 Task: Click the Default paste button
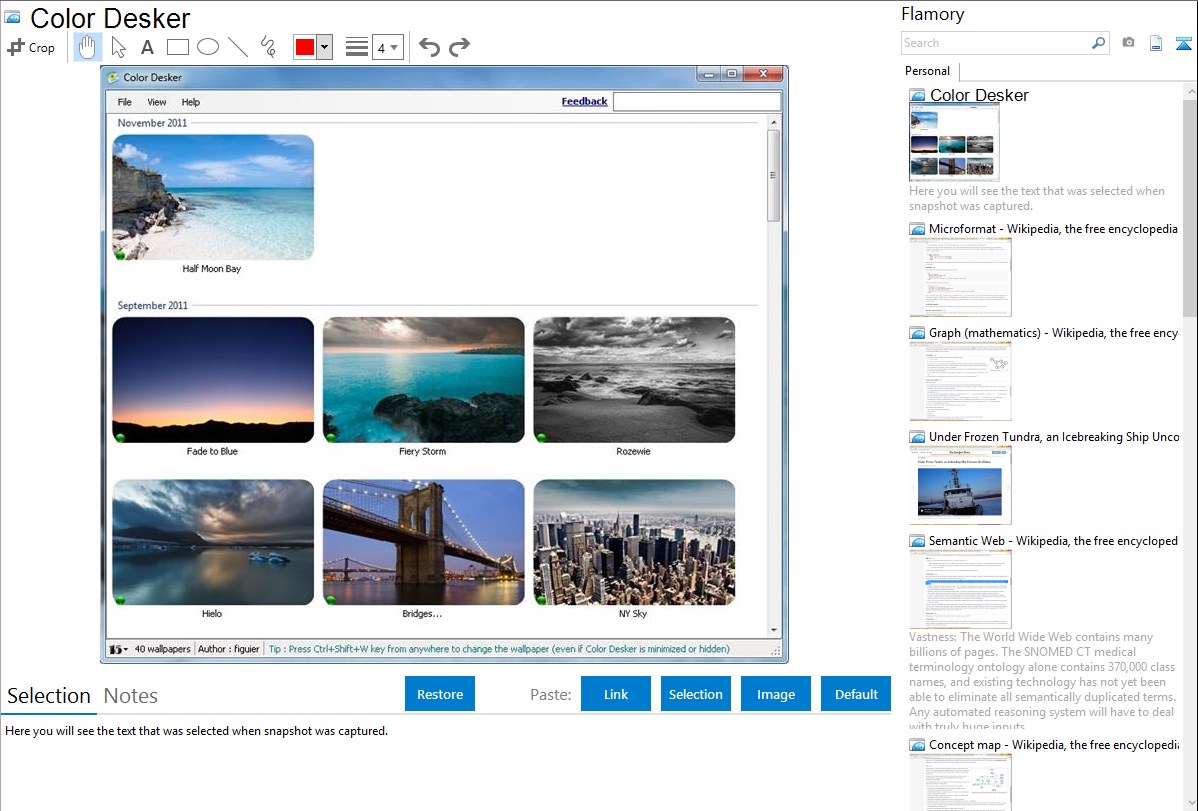(x=856, y=694)
